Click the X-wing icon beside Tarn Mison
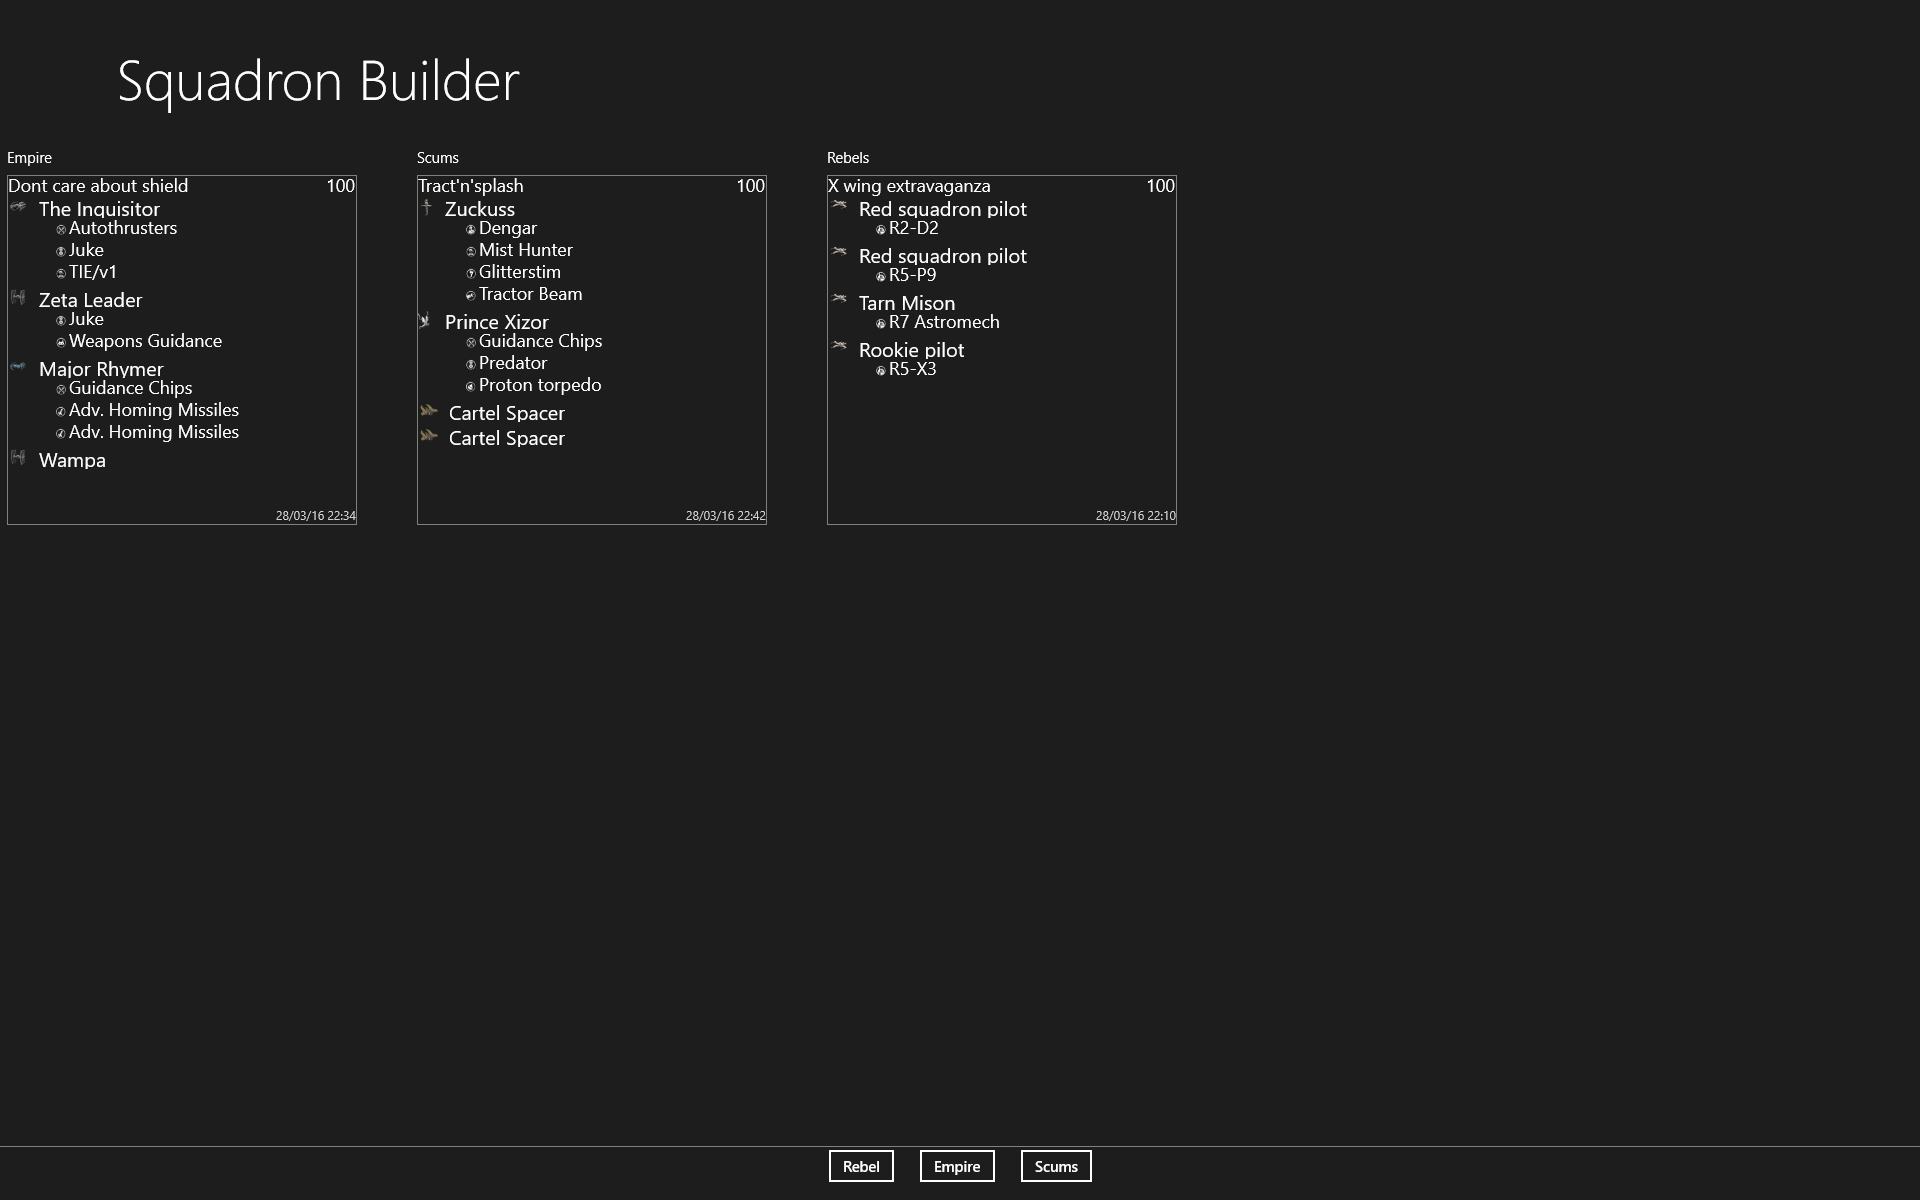The height and width of the screenshot is (1200, 1920). [839, 299]
